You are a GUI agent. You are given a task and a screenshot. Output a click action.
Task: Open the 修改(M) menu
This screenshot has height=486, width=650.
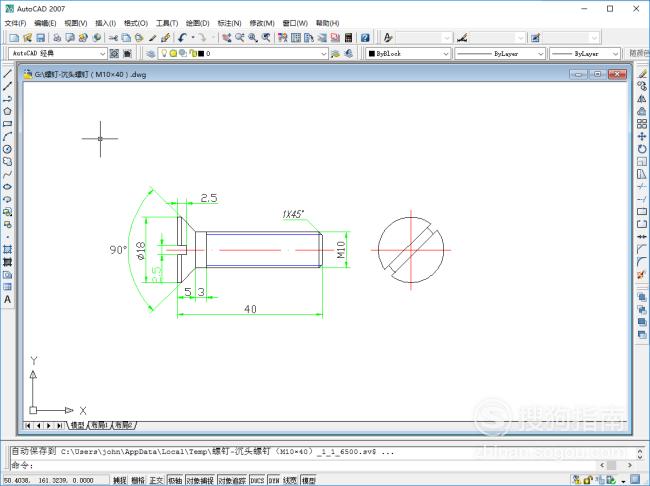pyautogui.click(x=262, y=23)
